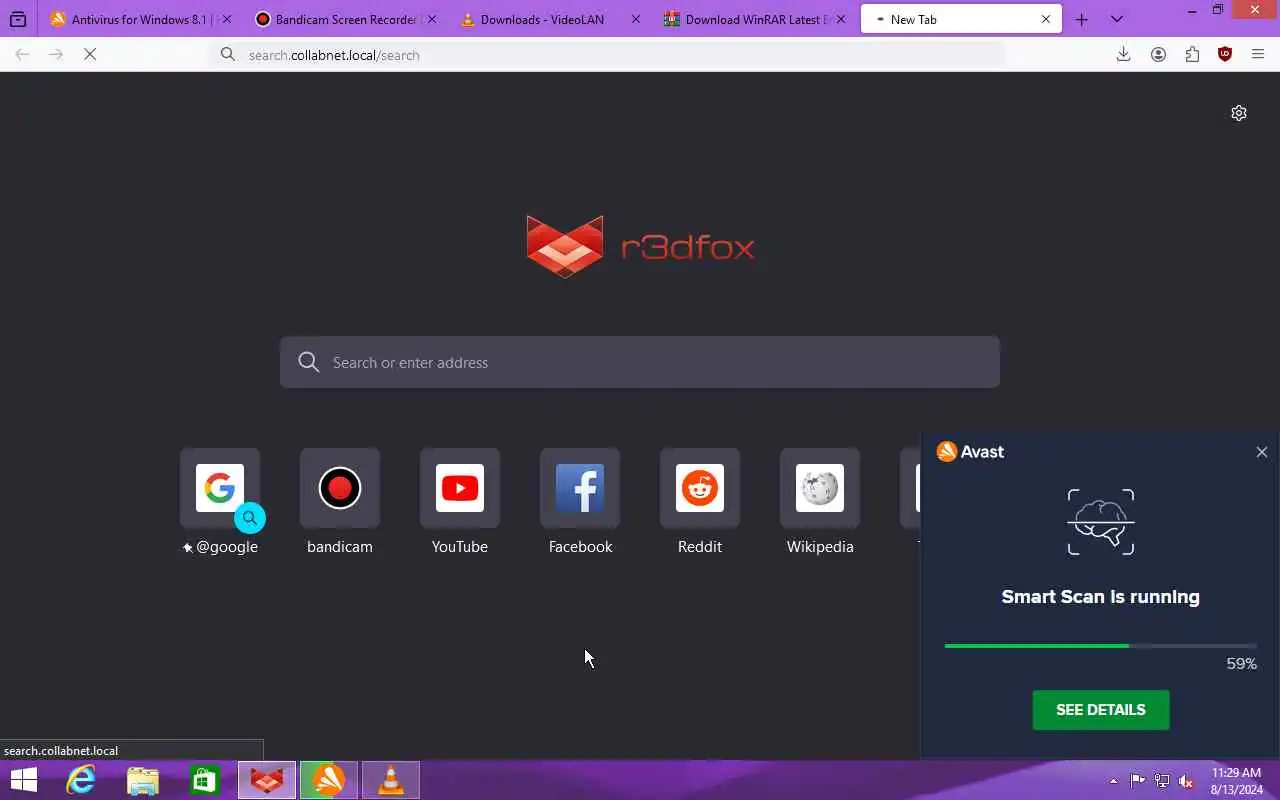Click the muted volume tray icon

[x=1186, y=781]
